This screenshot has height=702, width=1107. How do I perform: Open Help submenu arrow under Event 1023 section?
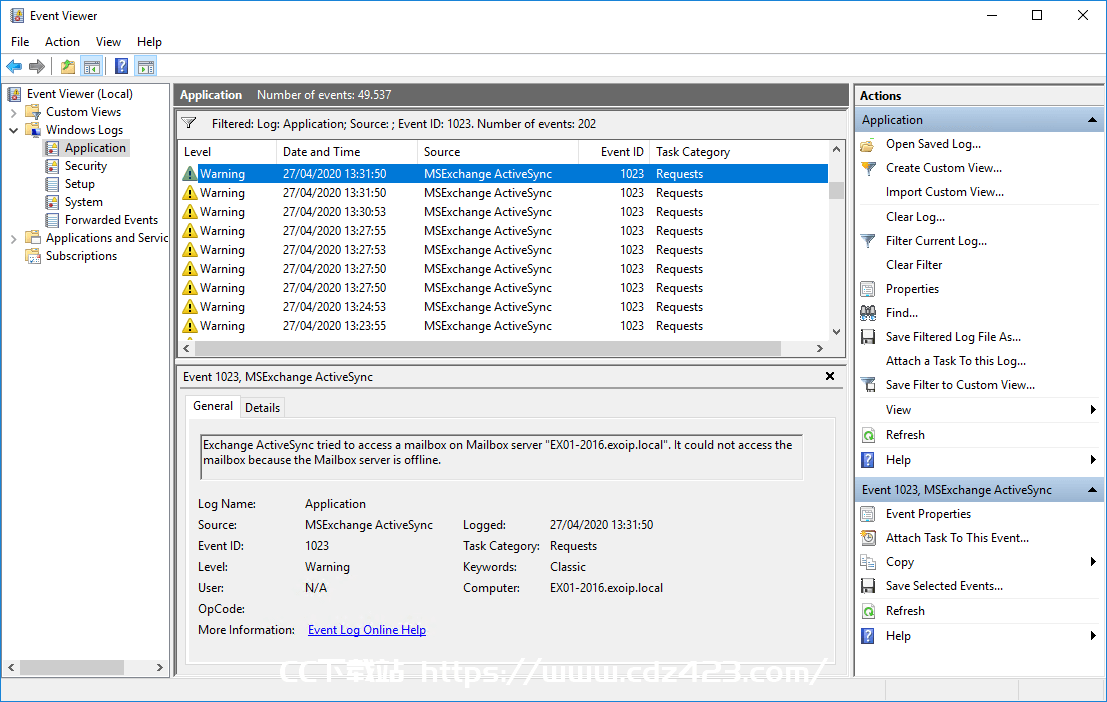(x=1093, y=636)
